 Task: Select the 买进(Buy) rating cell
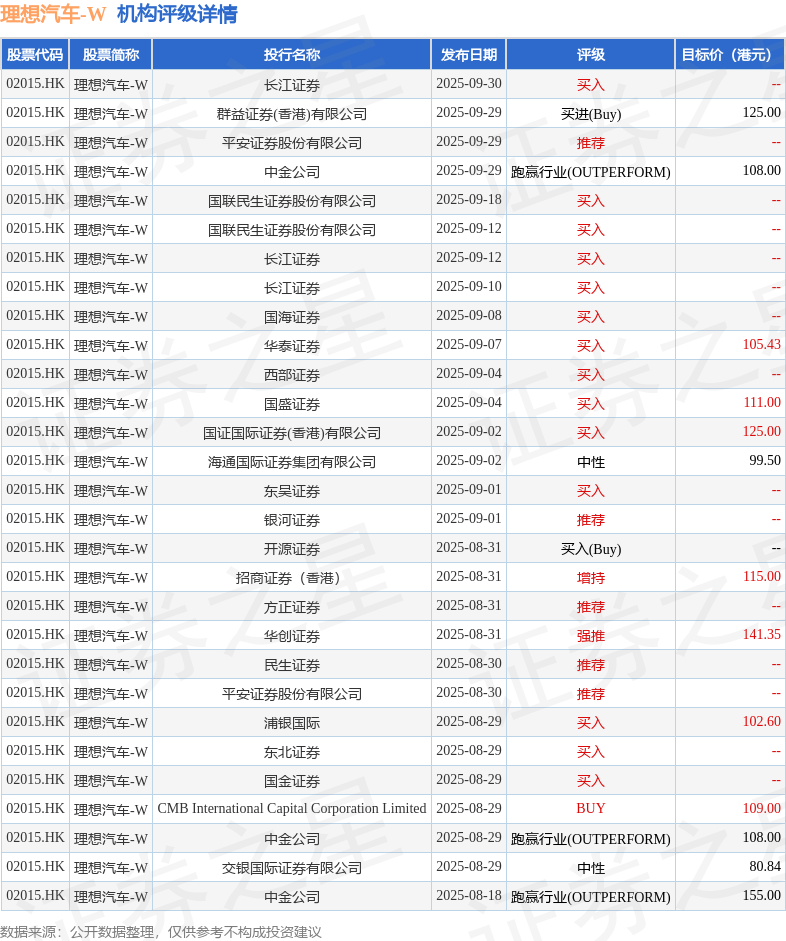coord(591,113)
